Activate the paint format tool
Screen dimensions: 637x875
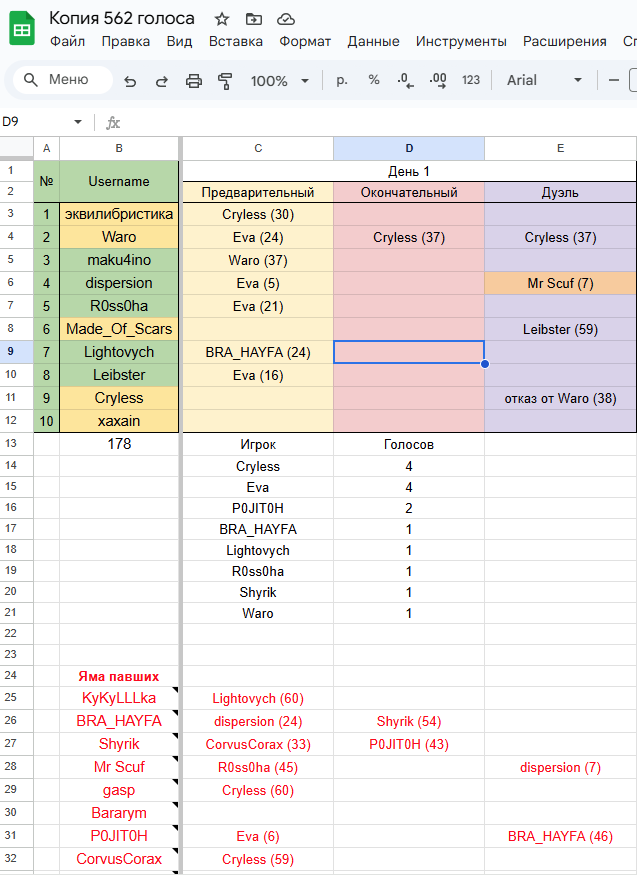click(x=225, y=81)
